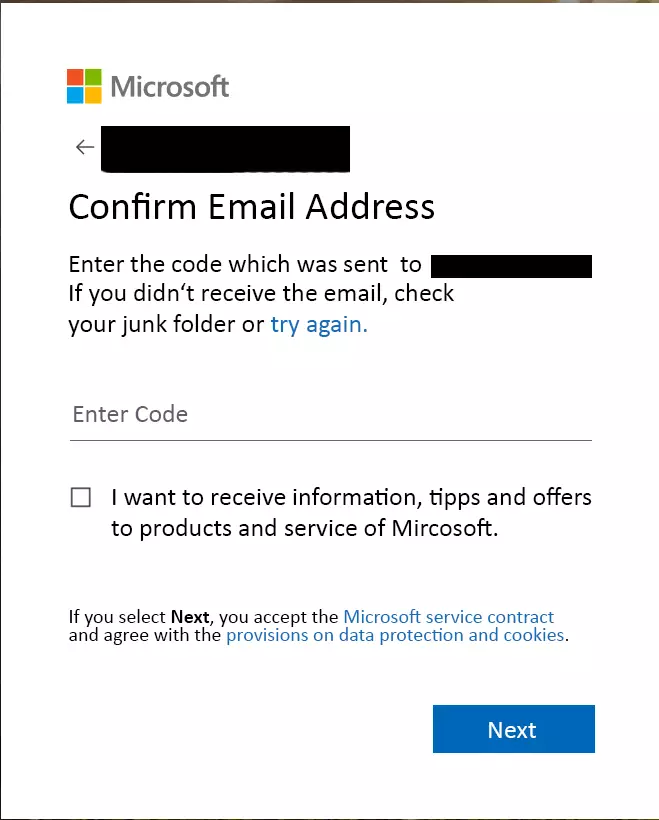Click the blue Next button at bottom right

click(513, 729)
